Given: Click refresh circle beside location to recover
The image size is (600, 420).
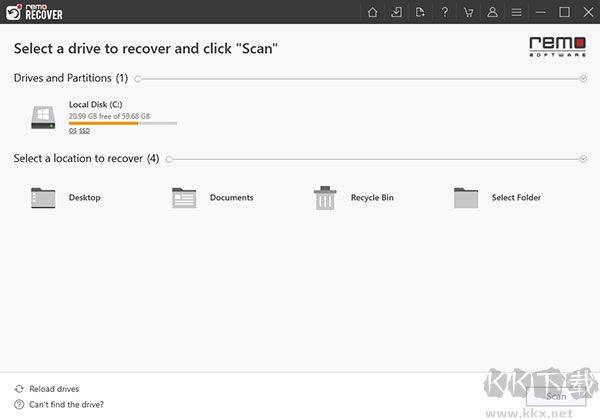Looking at the screenshot, I should 169,159.
